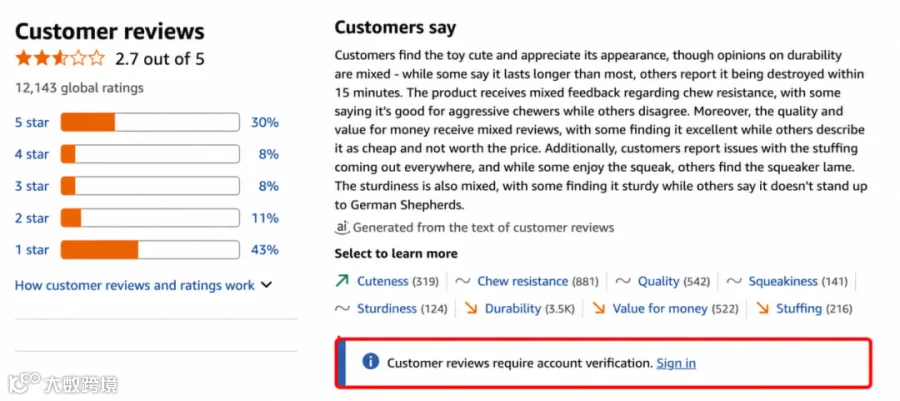Click the Sign in link
The height and width of the screenshot is (401, 900).
(676, 363)
